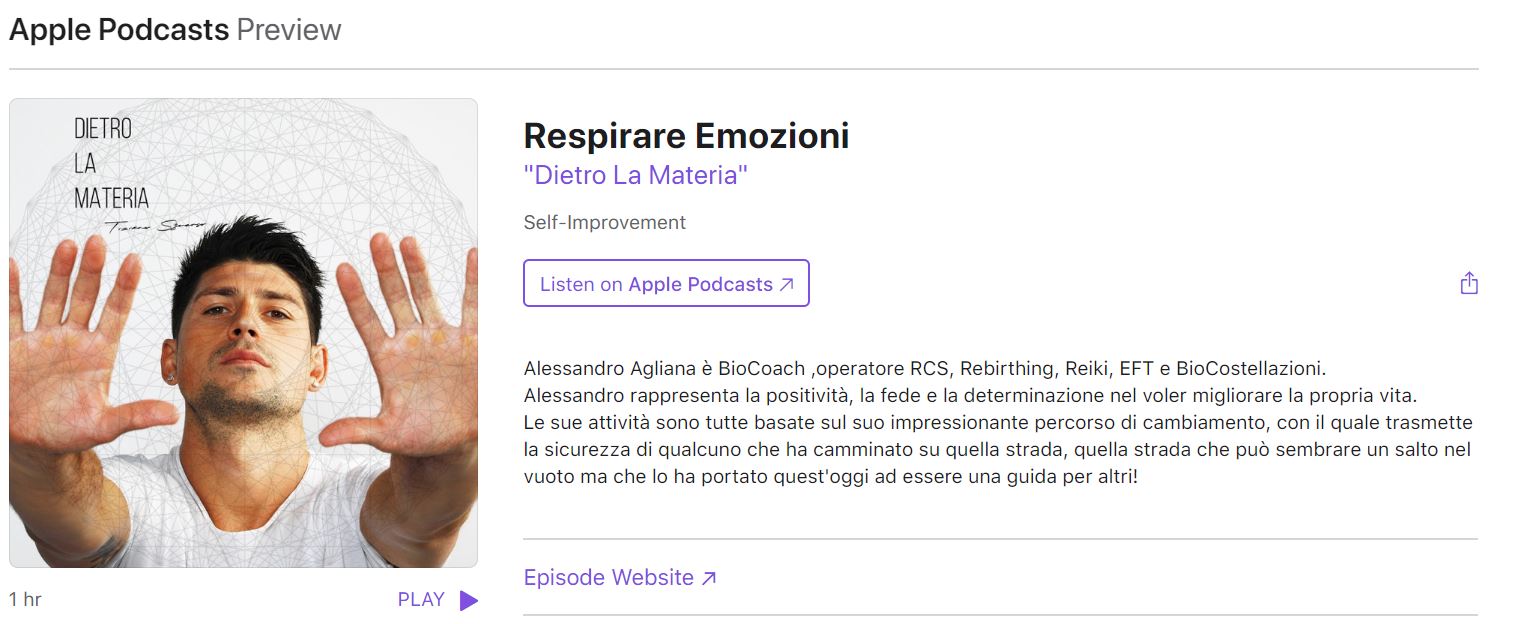Click the Apple Podcasts header title

(x=119, y=30)
